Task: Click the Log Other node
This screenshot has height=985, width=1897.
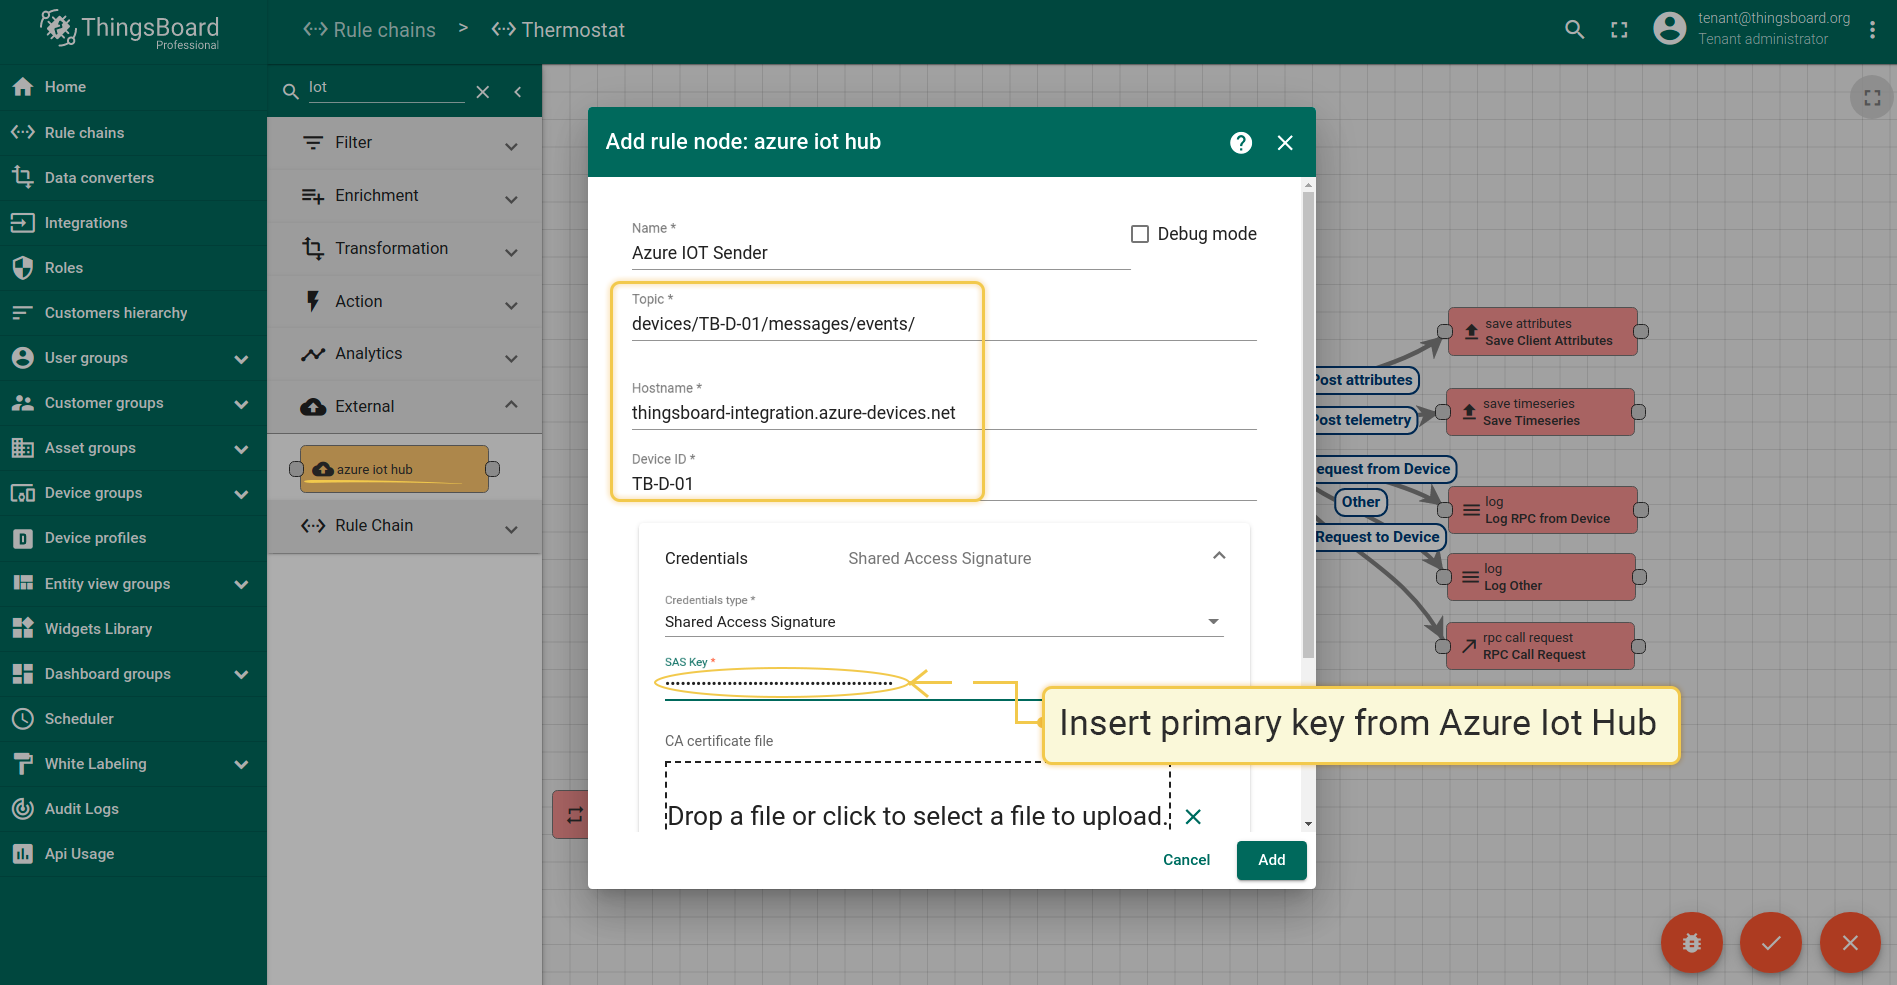Action: [x=1541, y=577]
